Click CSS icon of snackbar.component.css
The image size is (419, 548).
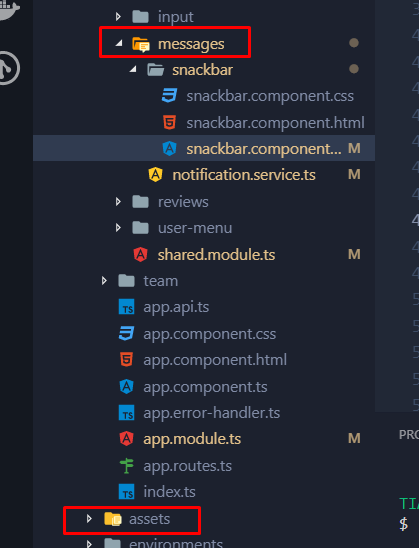point(169,95)
